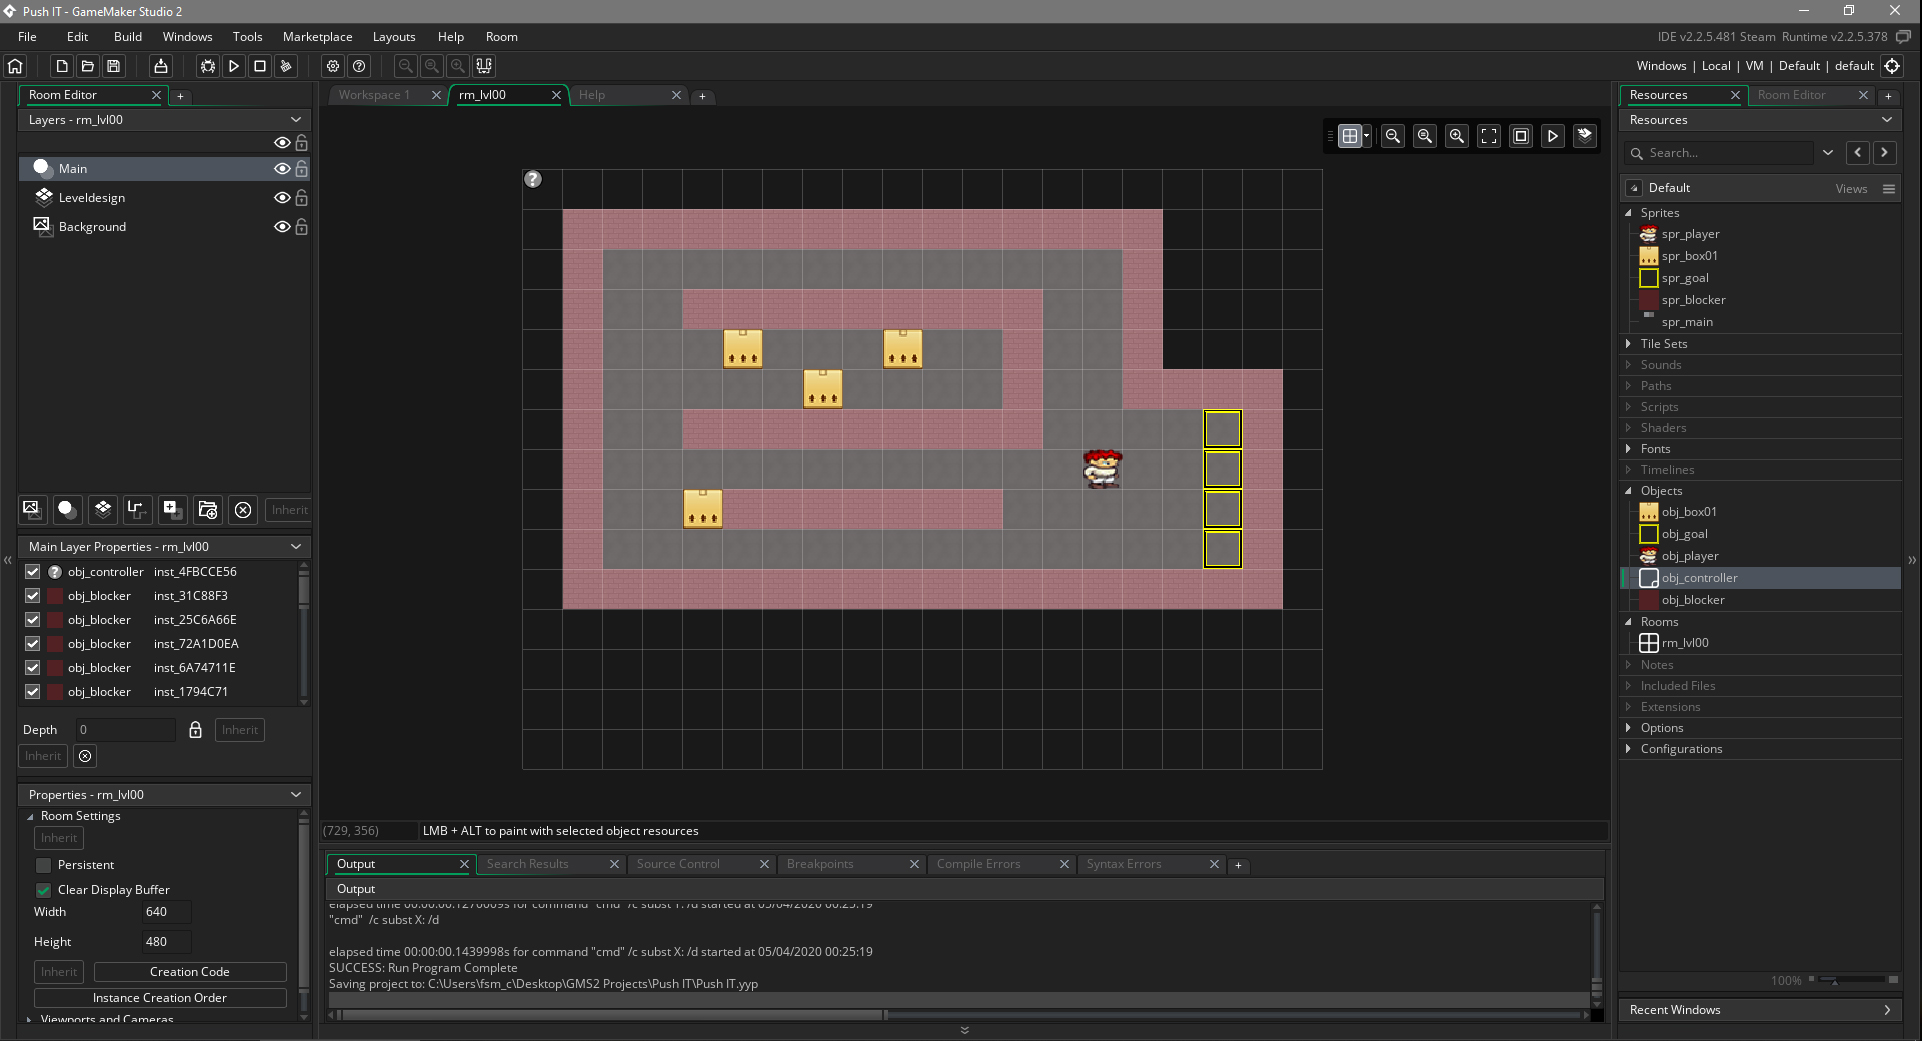Create a new layer folder
1922x1041 pixels.
pyautogui.click(x=208, y=510)
